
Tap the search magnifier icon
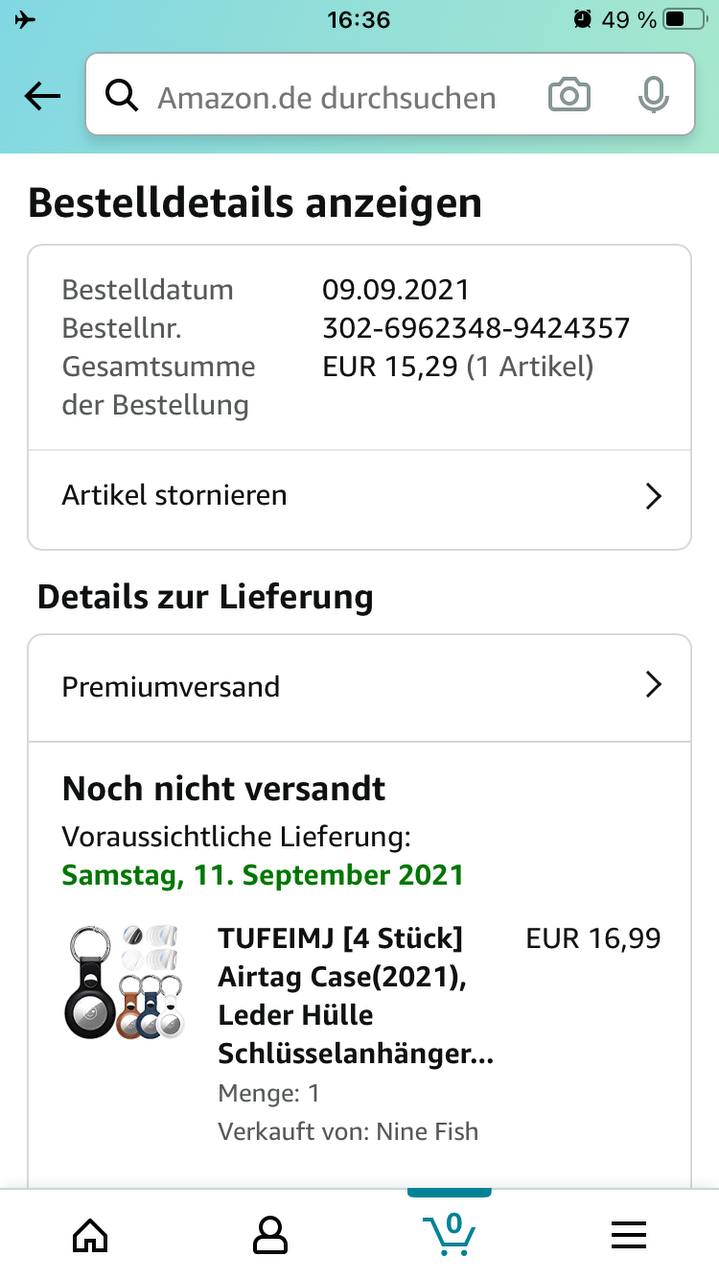click(122, 96)
